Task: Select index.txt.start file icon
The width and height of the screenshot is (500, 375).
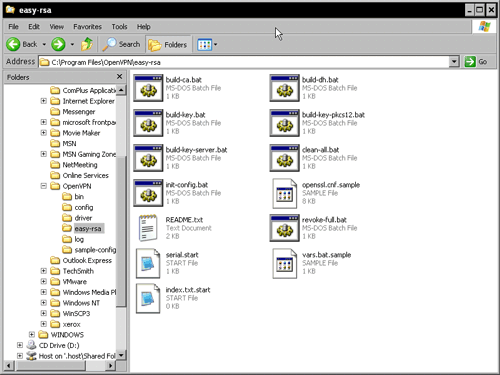Action: [148, 298]
